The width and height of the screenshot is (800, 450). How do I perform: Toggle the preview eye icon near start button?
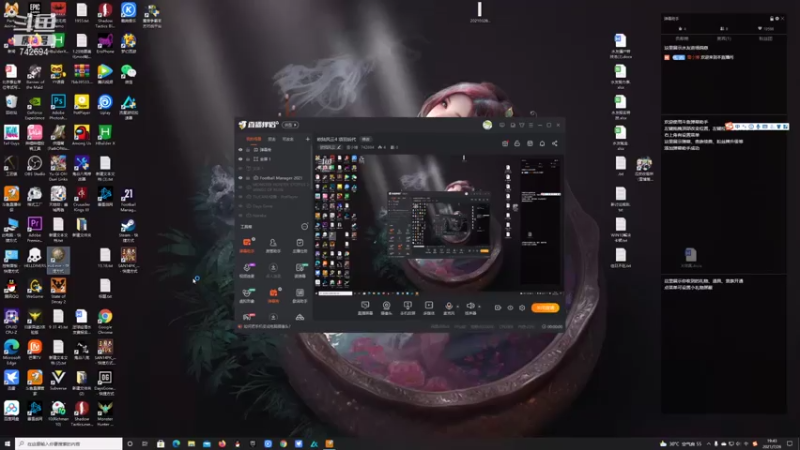tap(510, 308)
